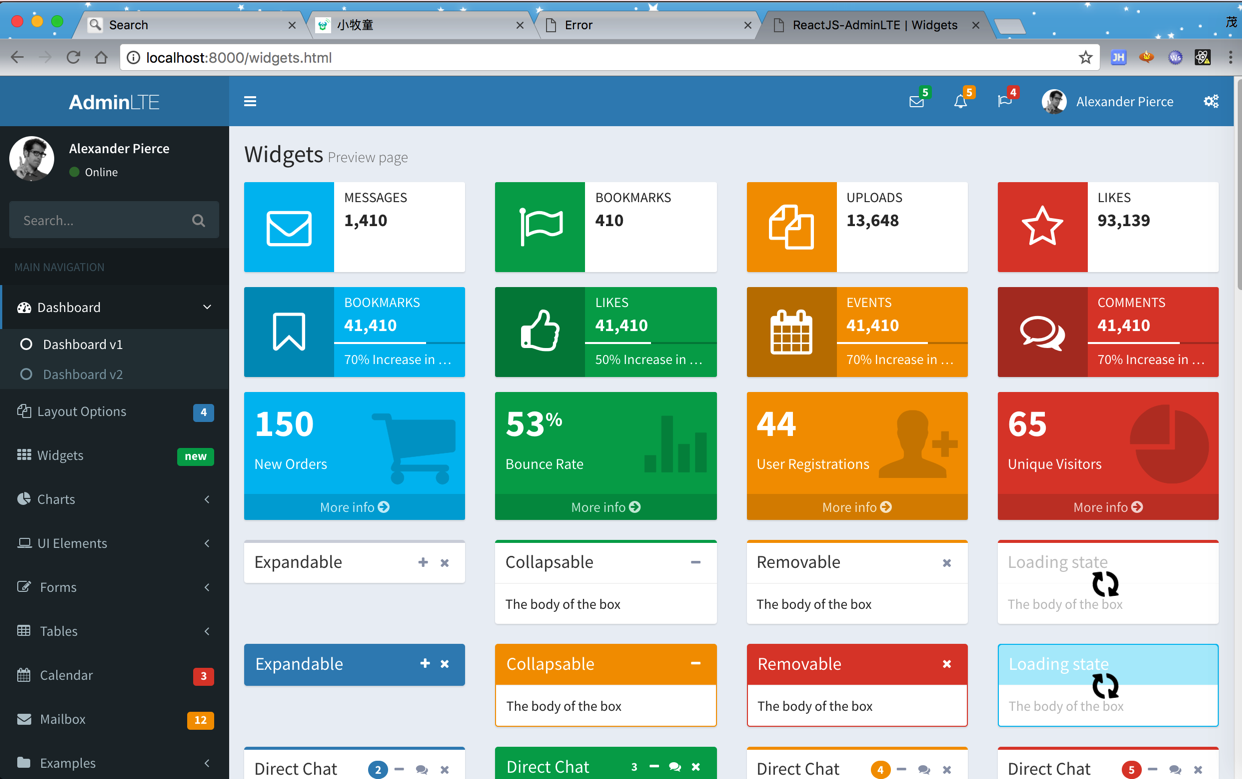Image resolution: width=1242 pixels, height=779 pixels.
Task: Click the add-user icon in User Registrations
Action: [x=920, y=444]
